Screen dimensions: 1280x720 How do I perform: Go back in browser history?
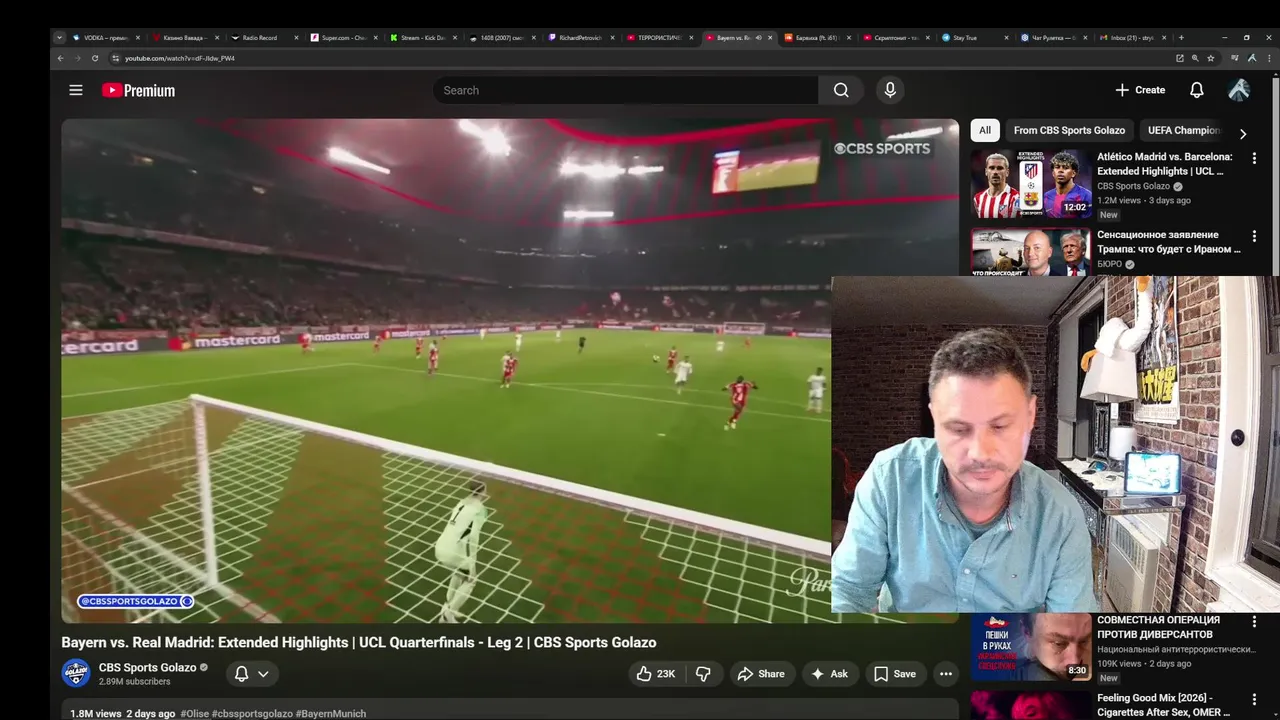point(60,58)
